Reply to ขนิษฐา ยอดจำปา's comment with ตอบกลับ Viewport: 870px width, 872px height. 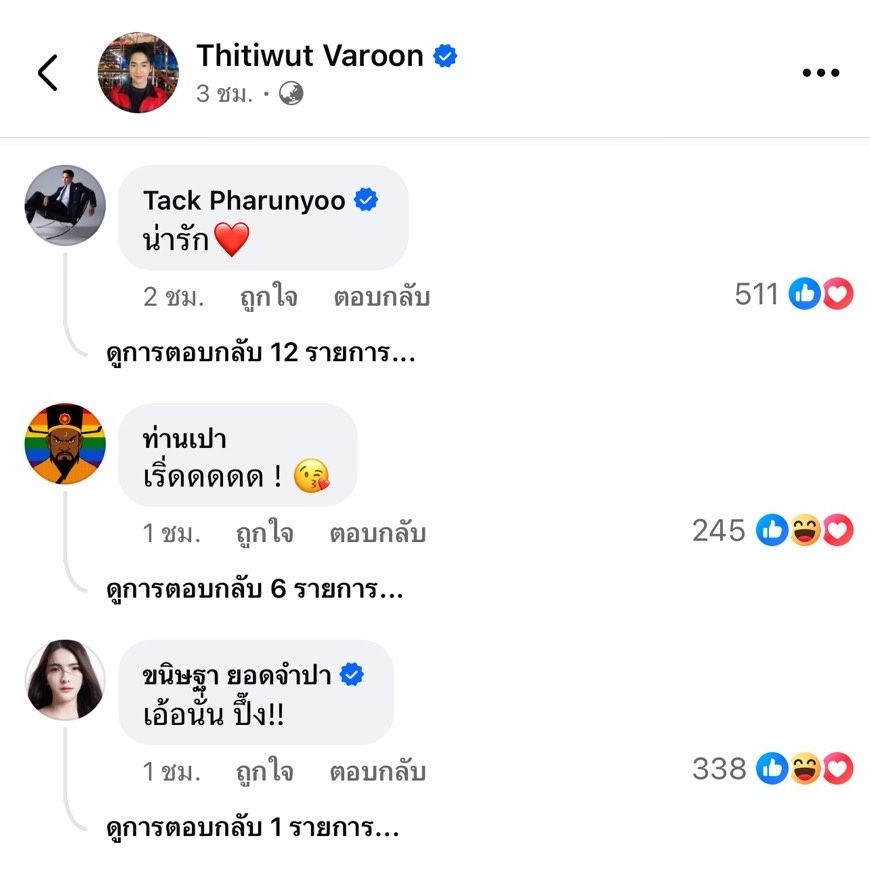[378, 771]
